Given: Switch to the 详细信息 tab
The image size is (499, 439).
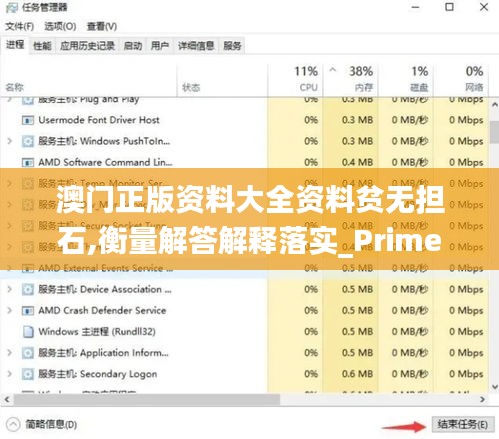Looking at the screenshot, I should click(x=196, y=46).
